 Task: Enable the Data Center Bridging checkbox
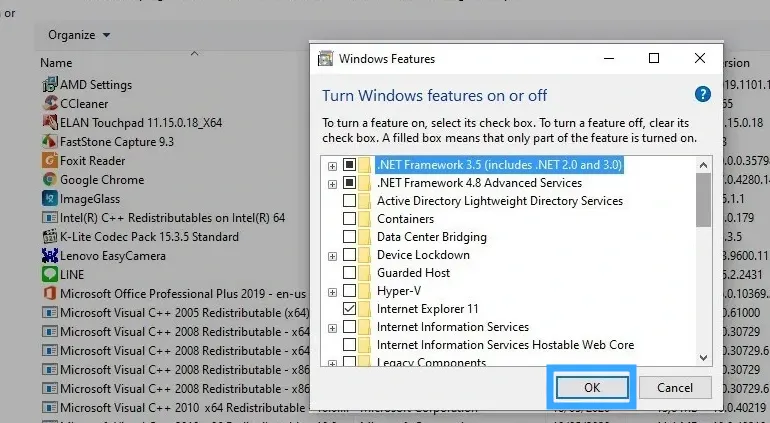coord(349,237)
